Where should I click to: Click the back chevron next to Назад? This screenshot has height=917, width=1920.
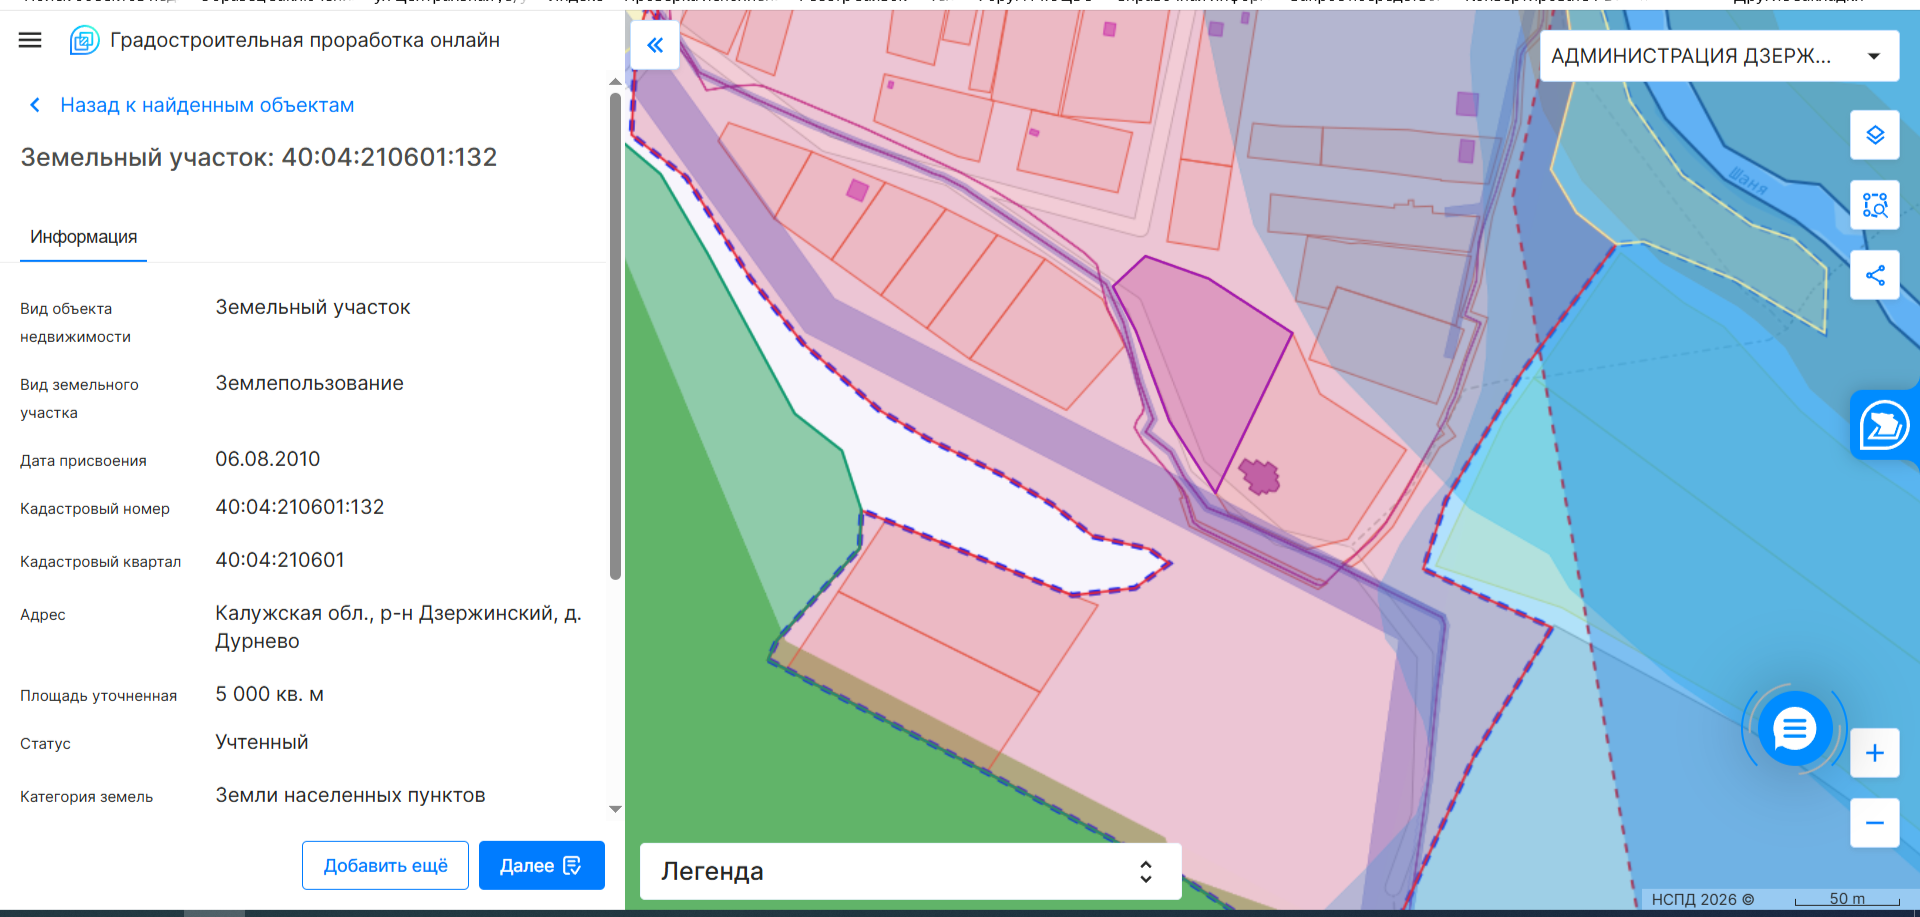35,105
